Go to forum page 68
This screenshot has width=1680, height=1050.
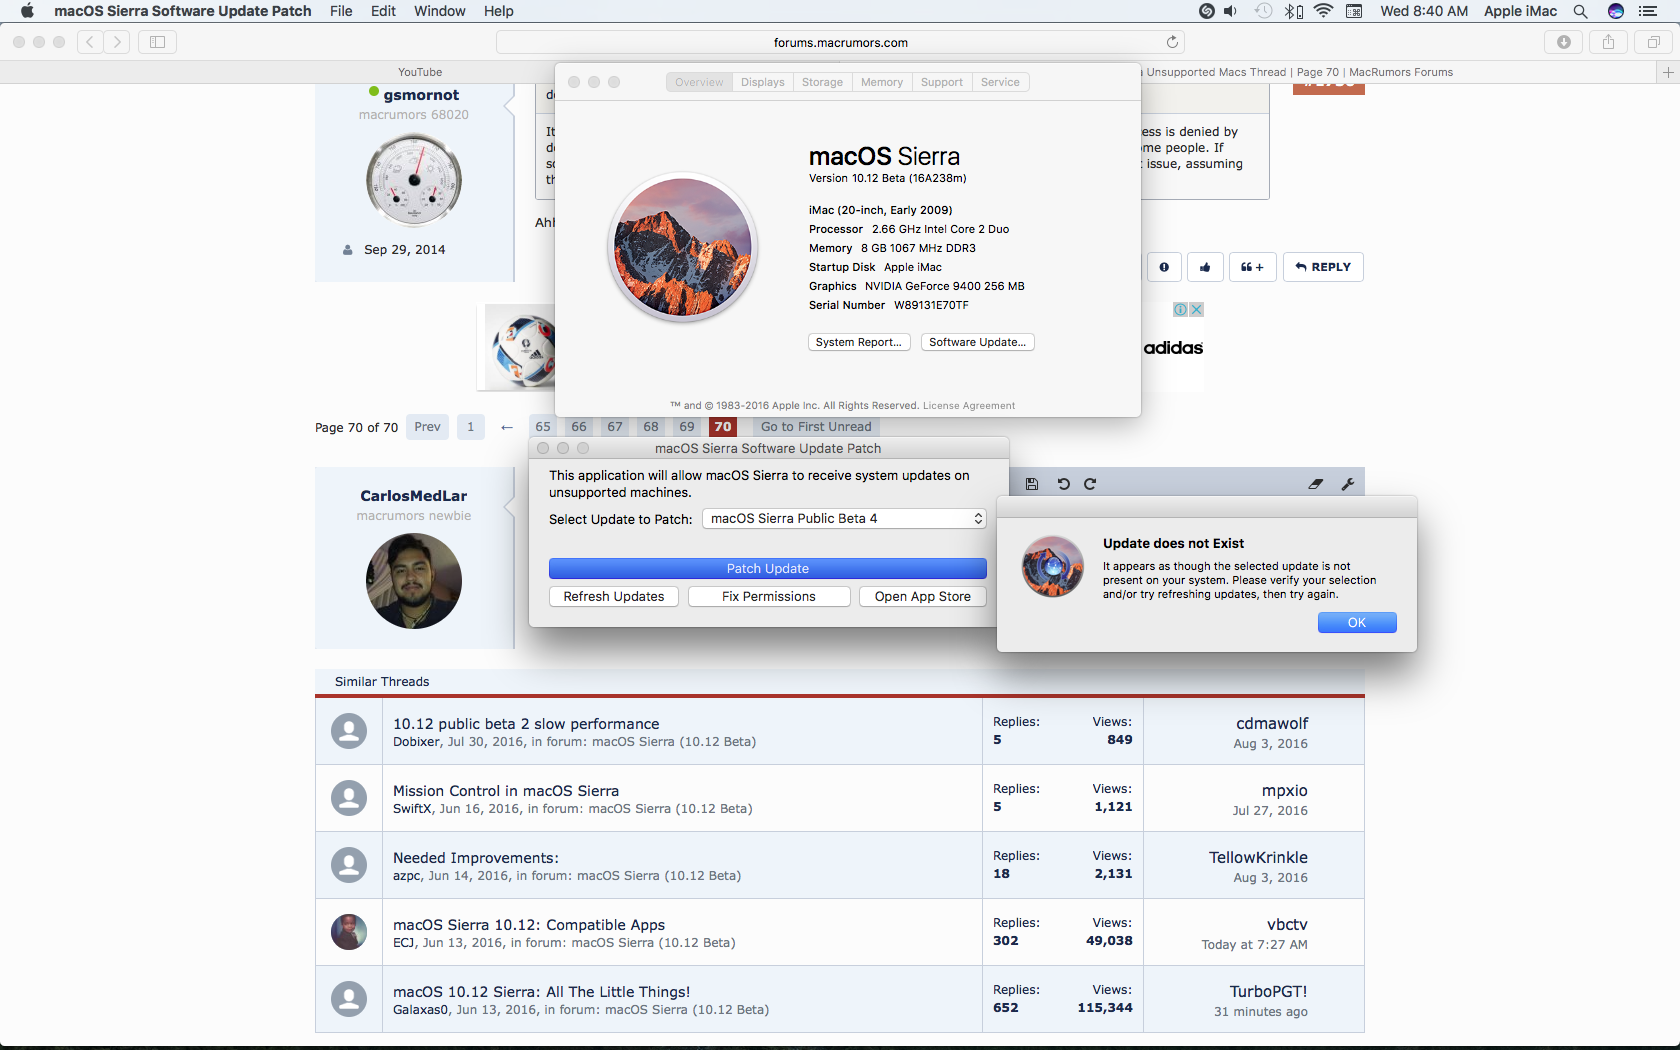tap(651, 427)
